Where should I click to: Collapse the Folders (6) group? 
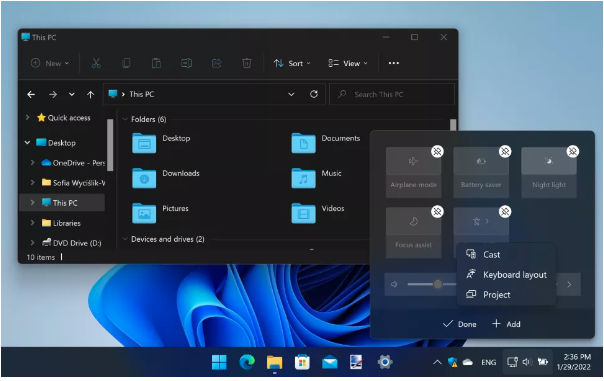pos(125,119)
